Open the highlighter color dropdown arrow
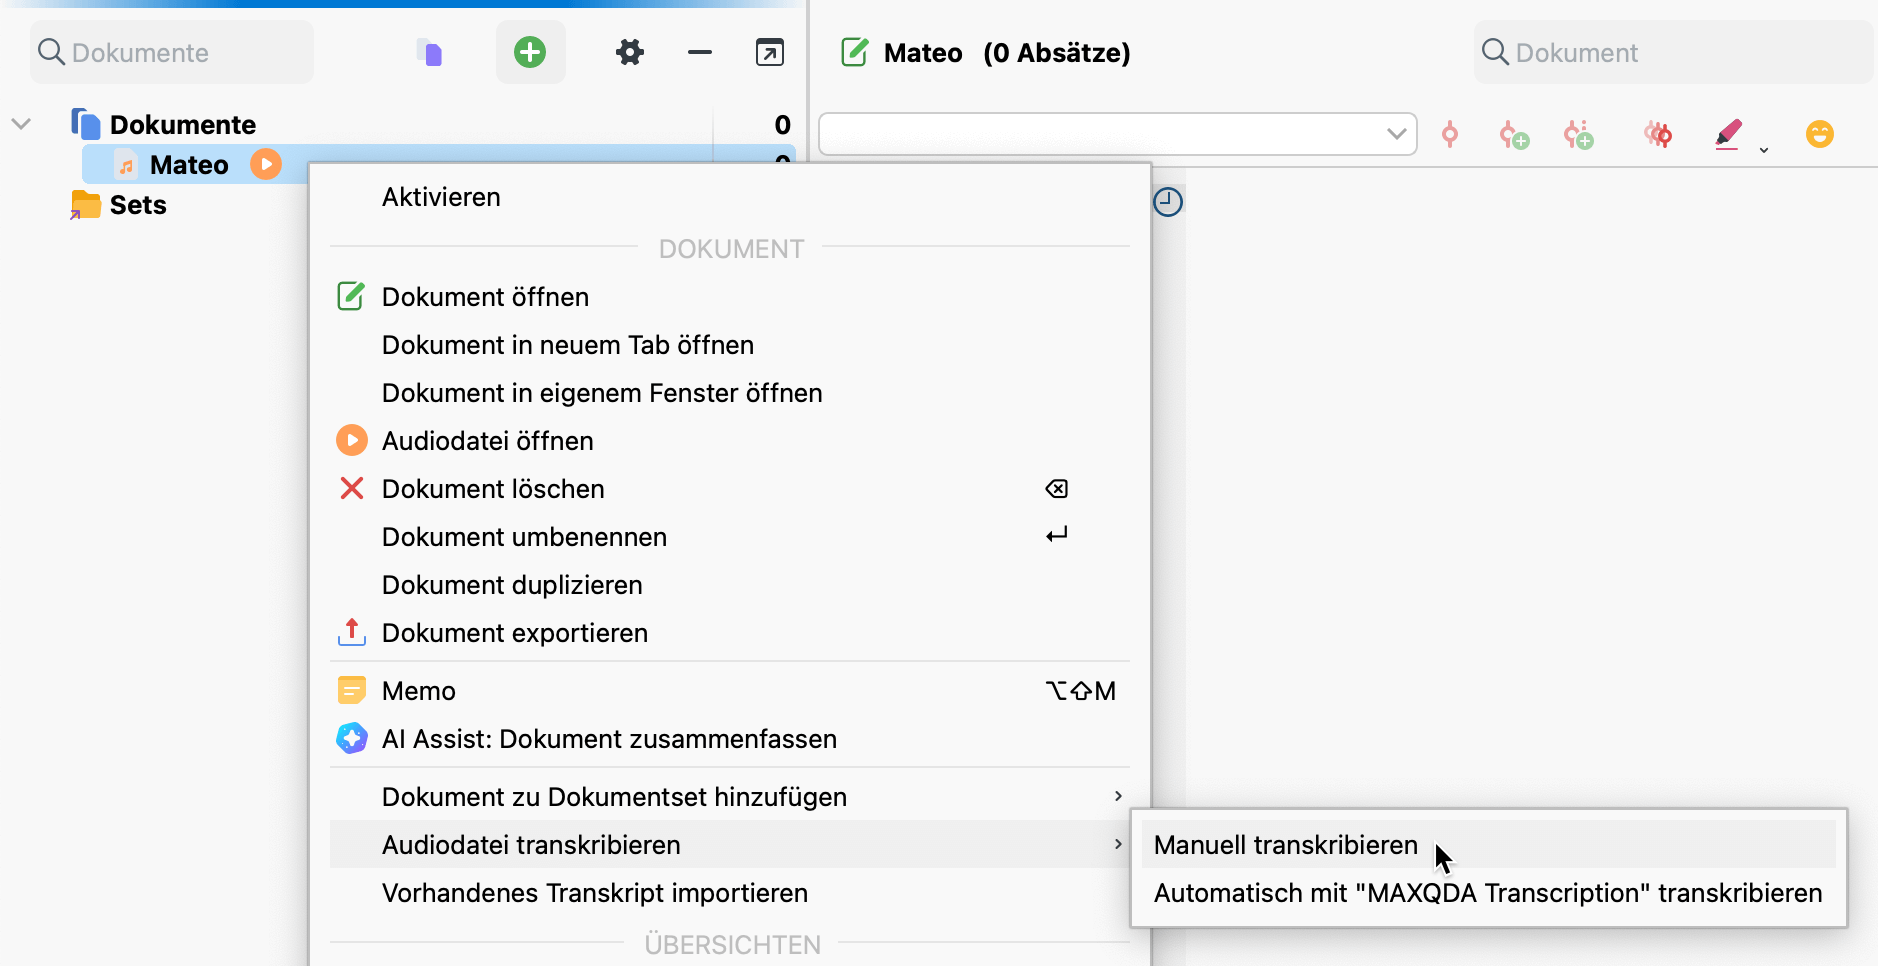Image resolution: width=1878 pixels, height=966 pixels. tap(1764, 149)
